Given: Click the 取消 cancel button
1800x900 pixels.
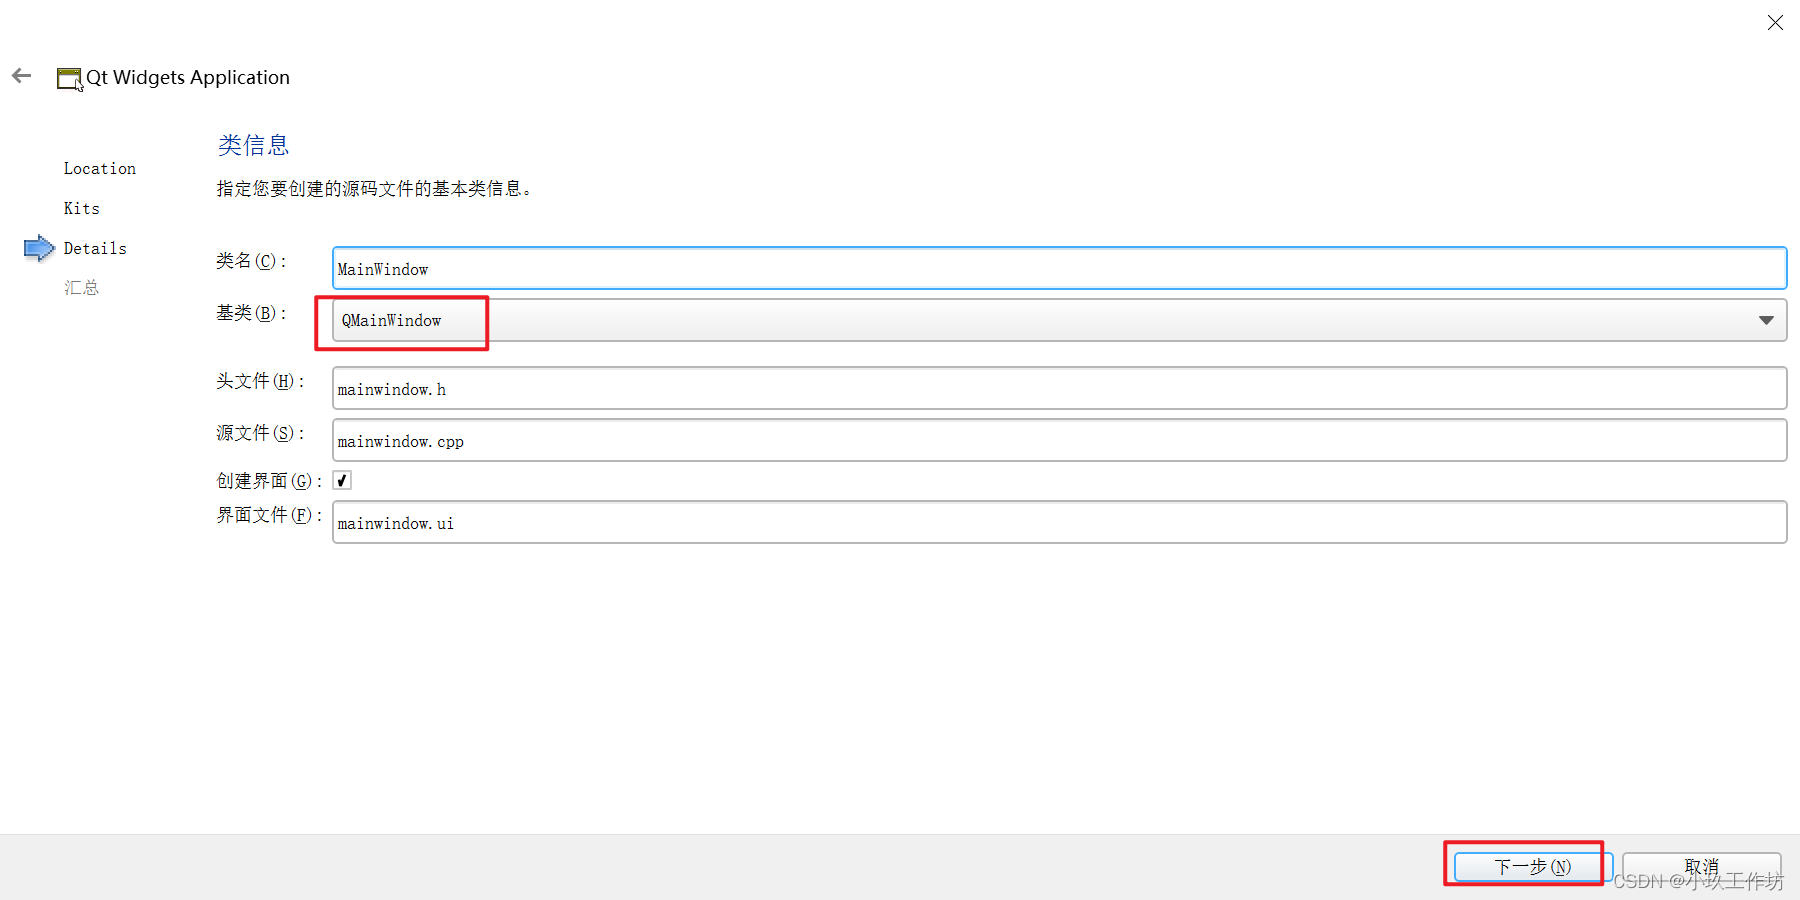Looking at the screenshot, I should [1701, 867].
